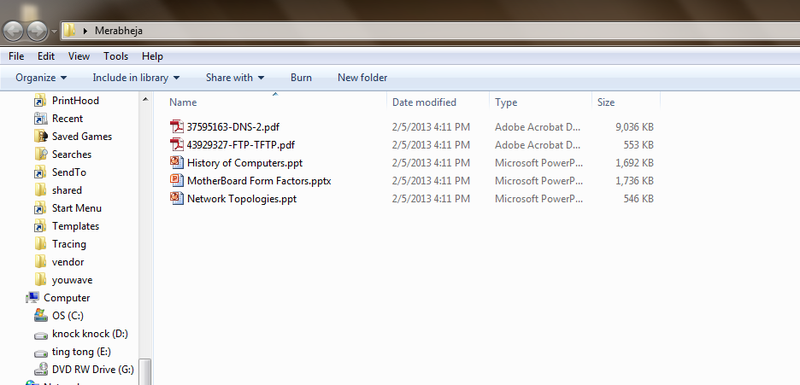Click the 1,736 KB size cell
The image size is (800, 385).
(635, 181)
